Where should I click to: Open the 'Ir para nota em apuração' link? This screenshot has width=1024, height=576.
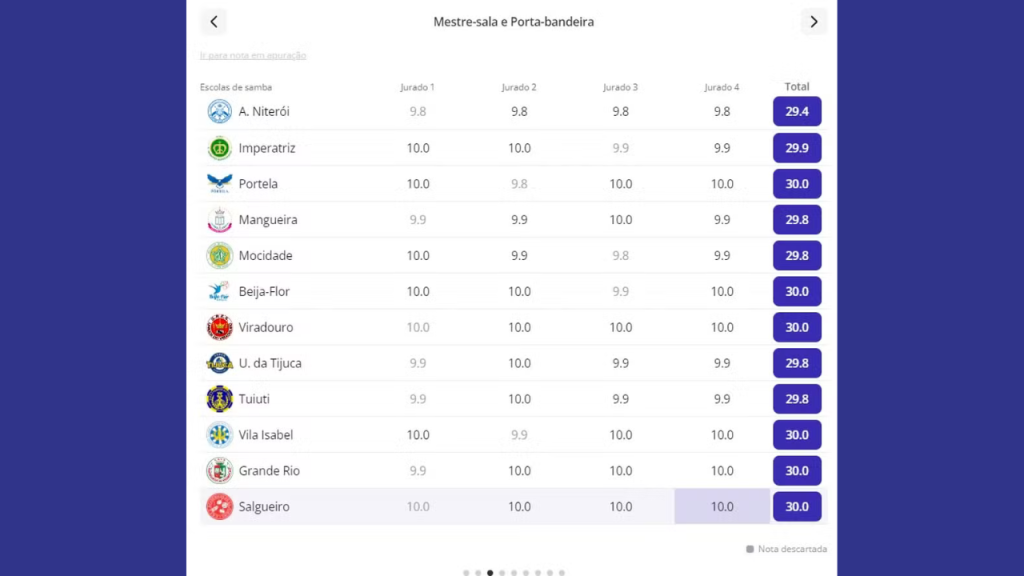point(253,56)
